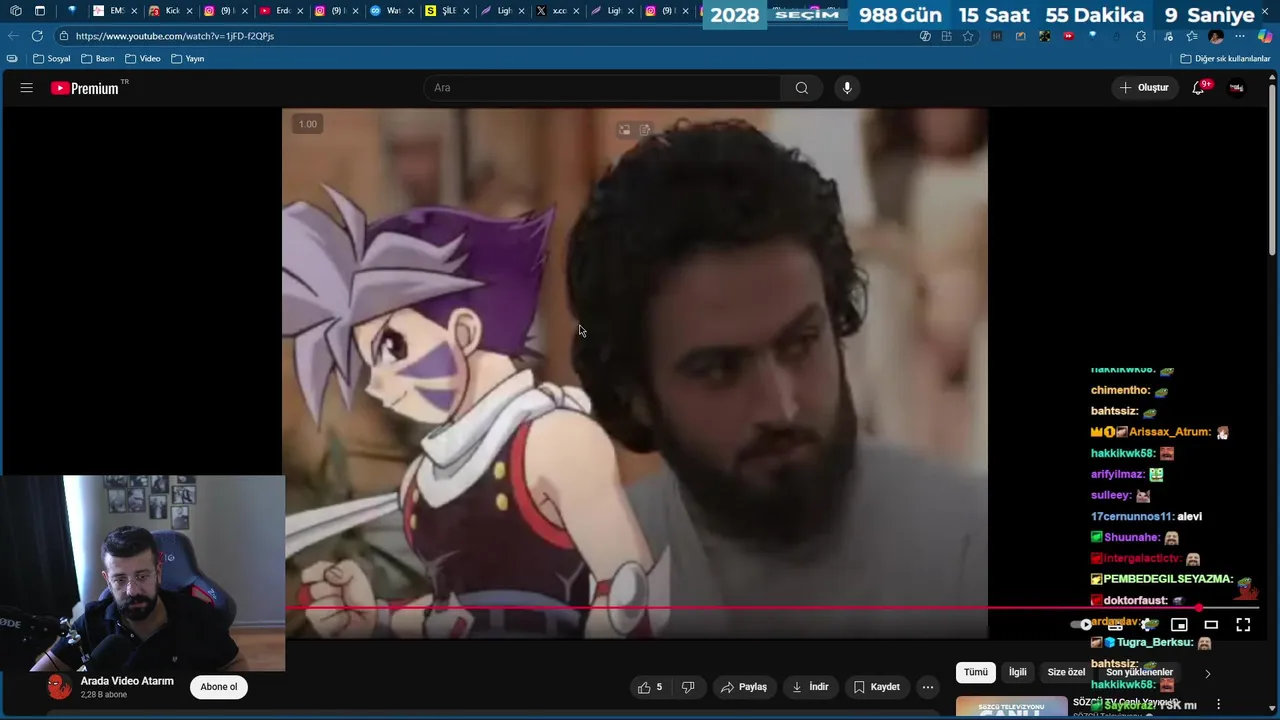This screenshot has width=1280, height=720.
Task: Reload the page in the browser
Action: [37, 36]
